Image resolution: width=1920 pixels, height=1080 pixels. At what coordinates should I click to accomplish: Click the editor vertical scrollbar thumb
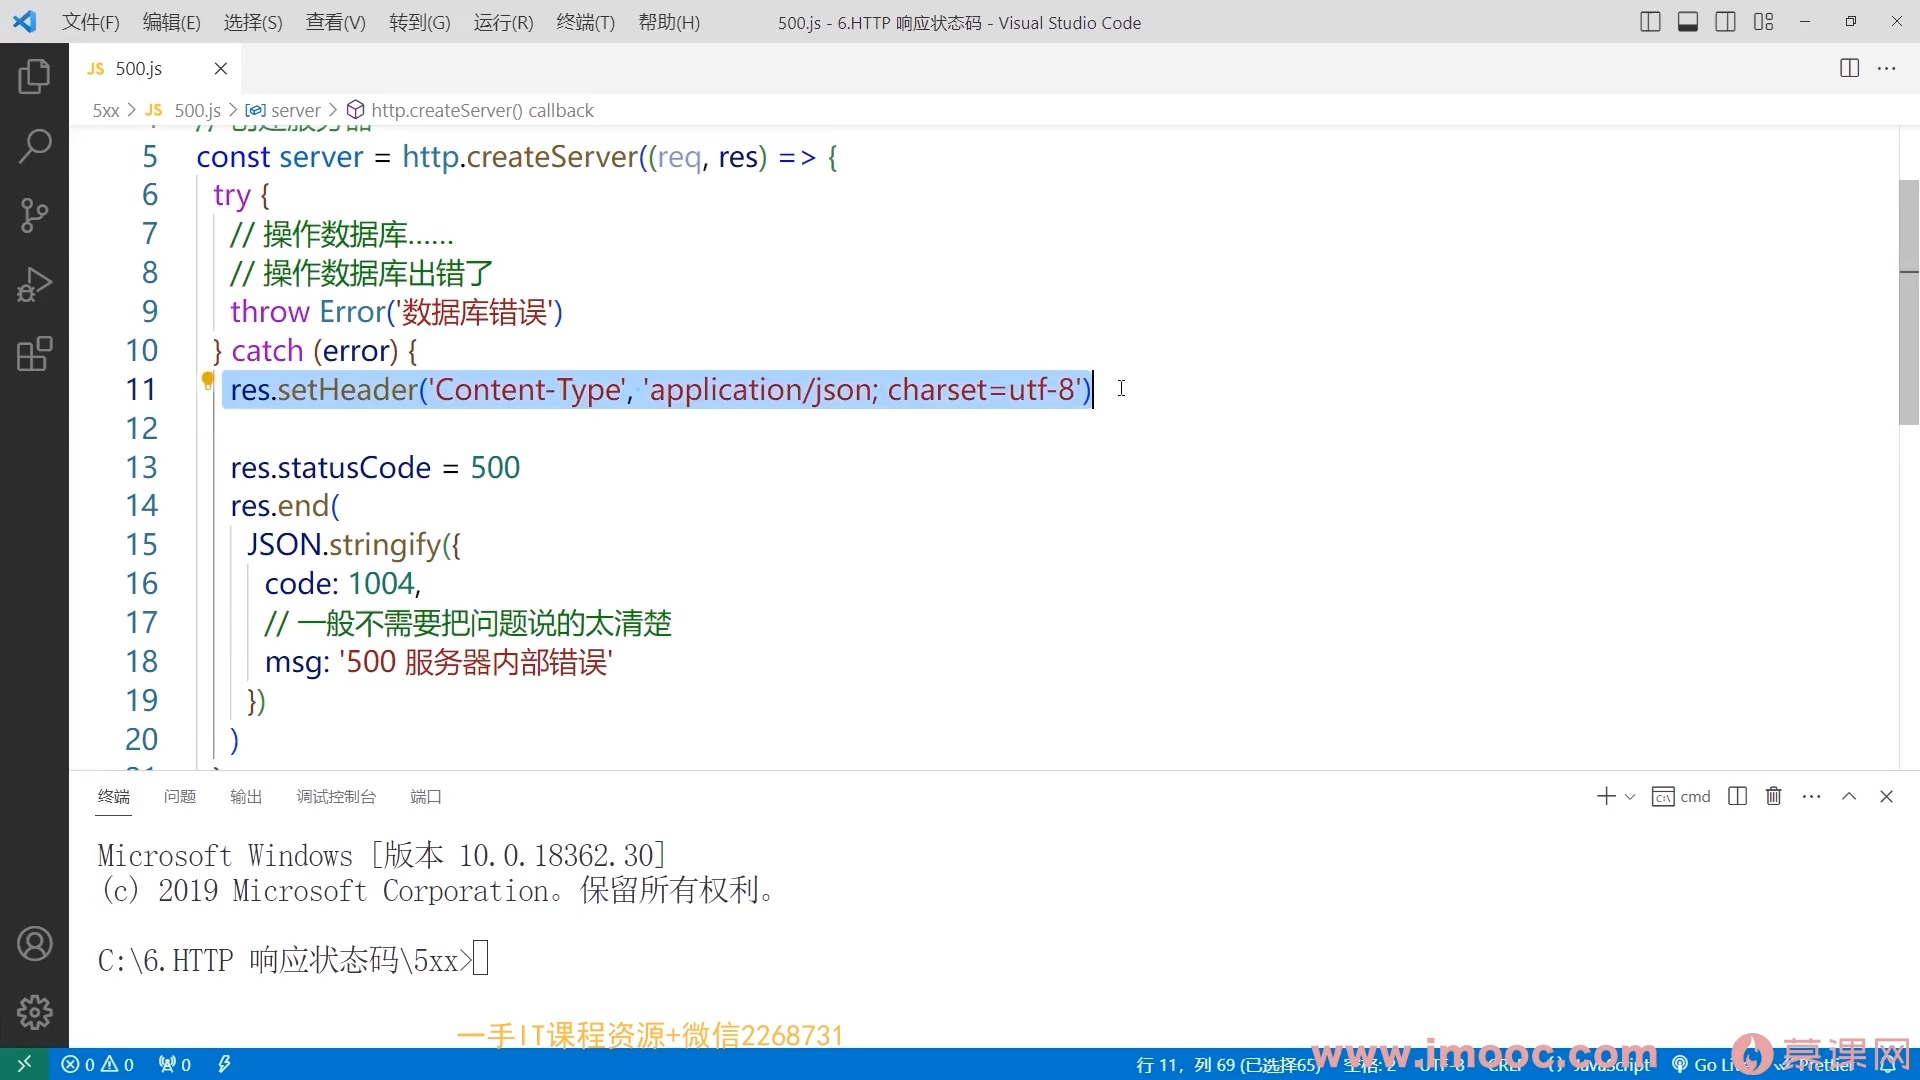tap(1908, 302)
